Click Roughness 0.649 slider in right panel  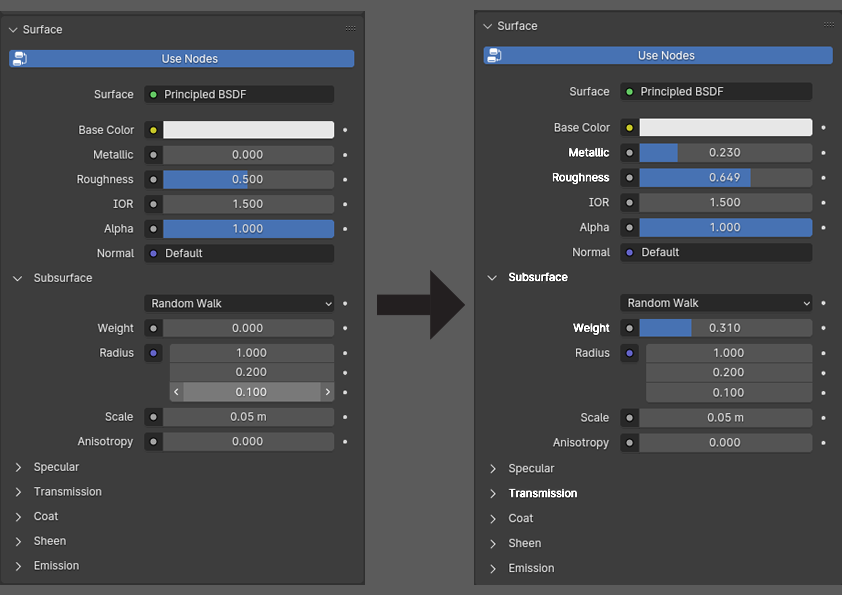click(x=725, y=178)
